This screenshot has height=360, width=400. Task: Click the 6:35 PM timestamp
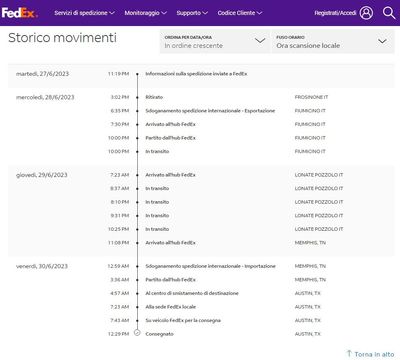click(x=120, y=111)
